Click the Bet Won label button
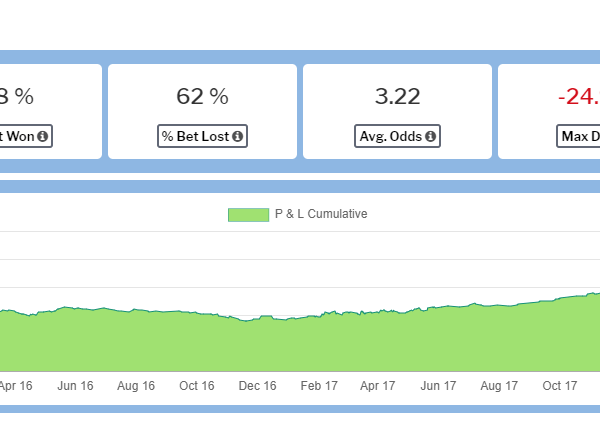This screenshot has height=423, width=600. click(25, 136)
